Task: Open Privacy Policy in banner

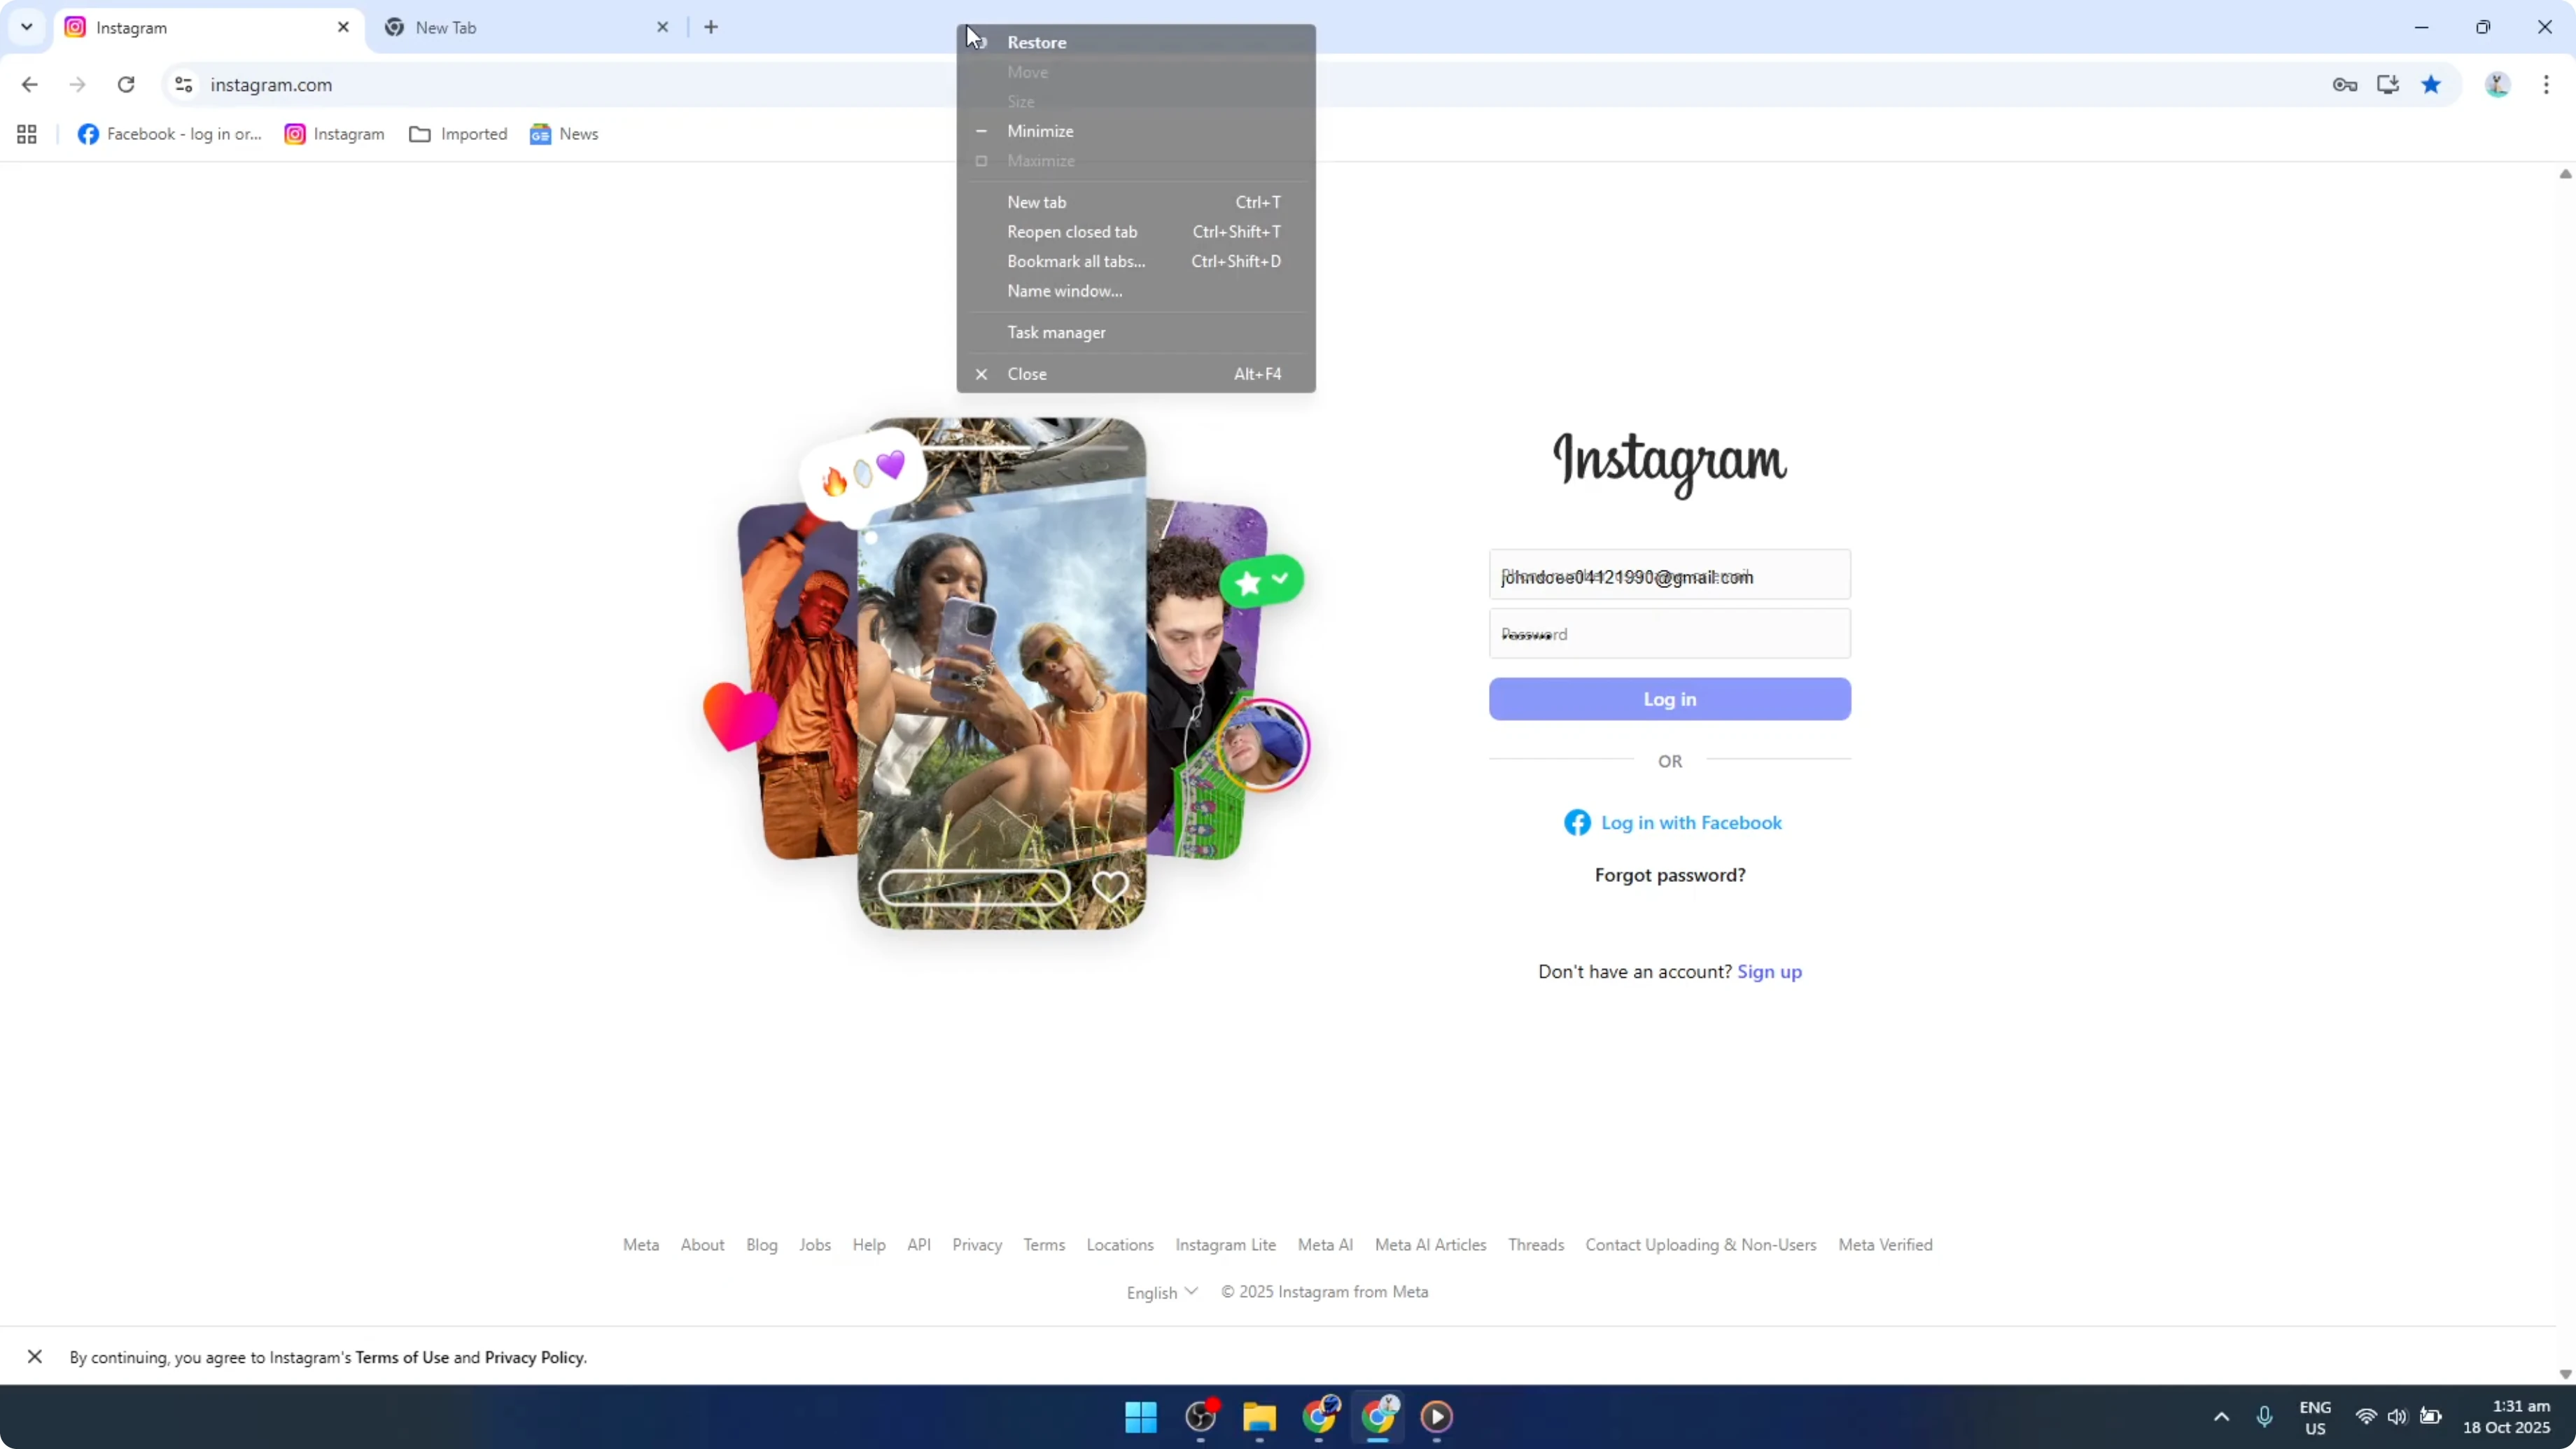Action: [x=534, y=1358]
